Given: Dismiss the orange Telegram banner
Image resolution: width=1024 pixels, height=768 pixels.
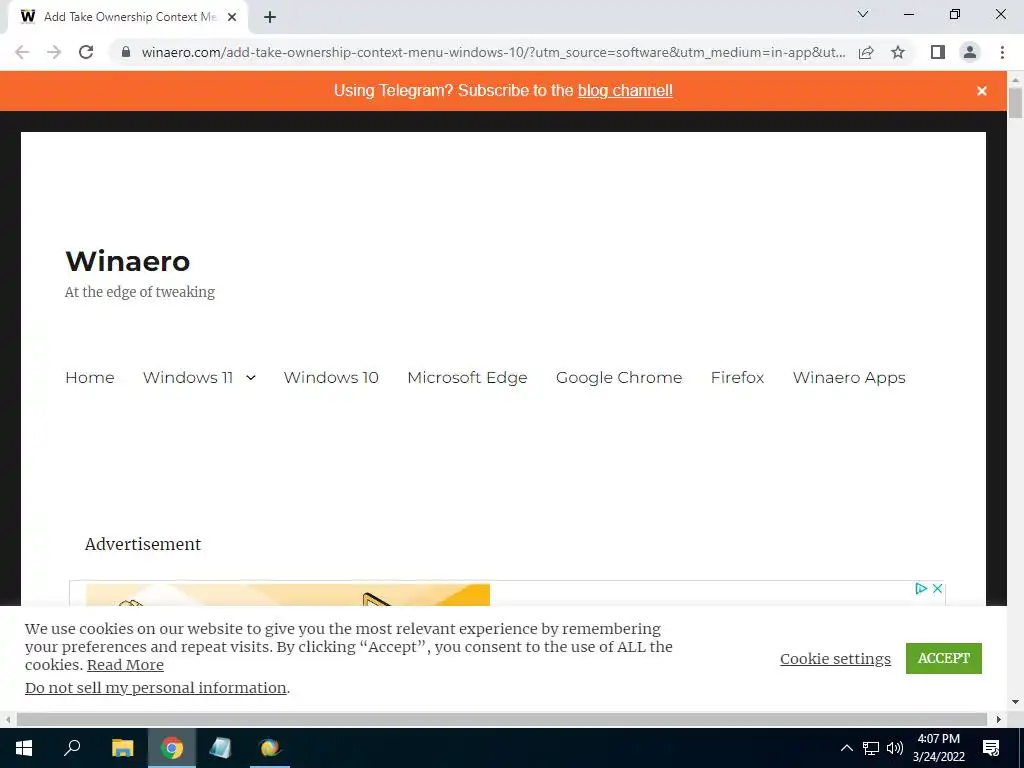Looking at the screenshot, I should (x=982, y=91).
